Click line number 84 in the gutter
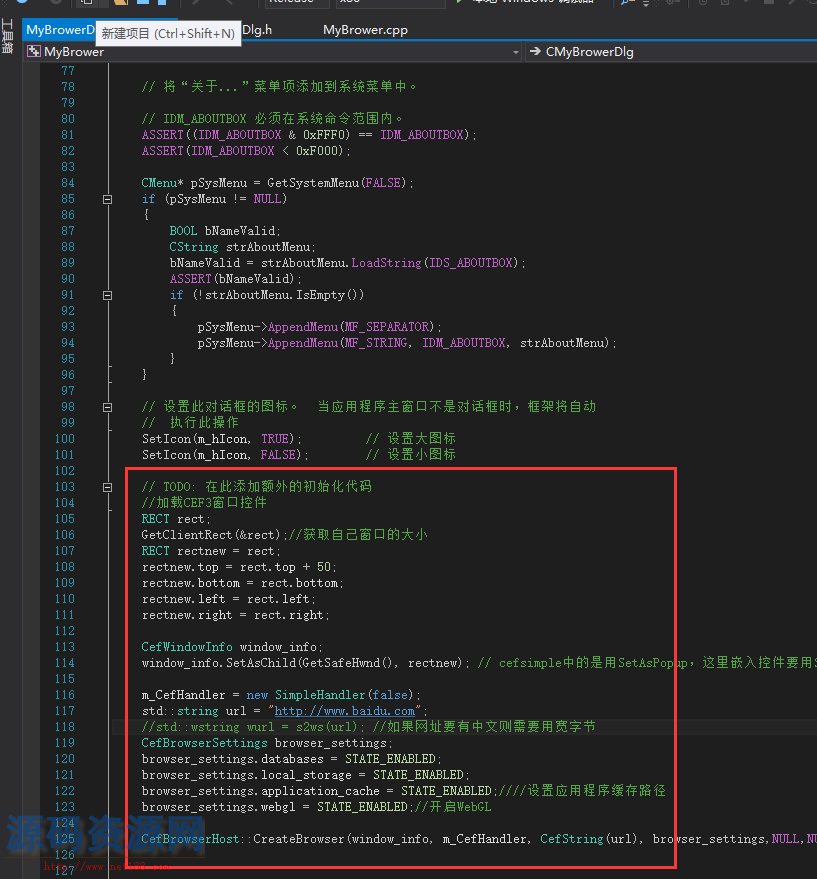Image resolution: width=817 pixels, height=879 pixels. [68, 183]
